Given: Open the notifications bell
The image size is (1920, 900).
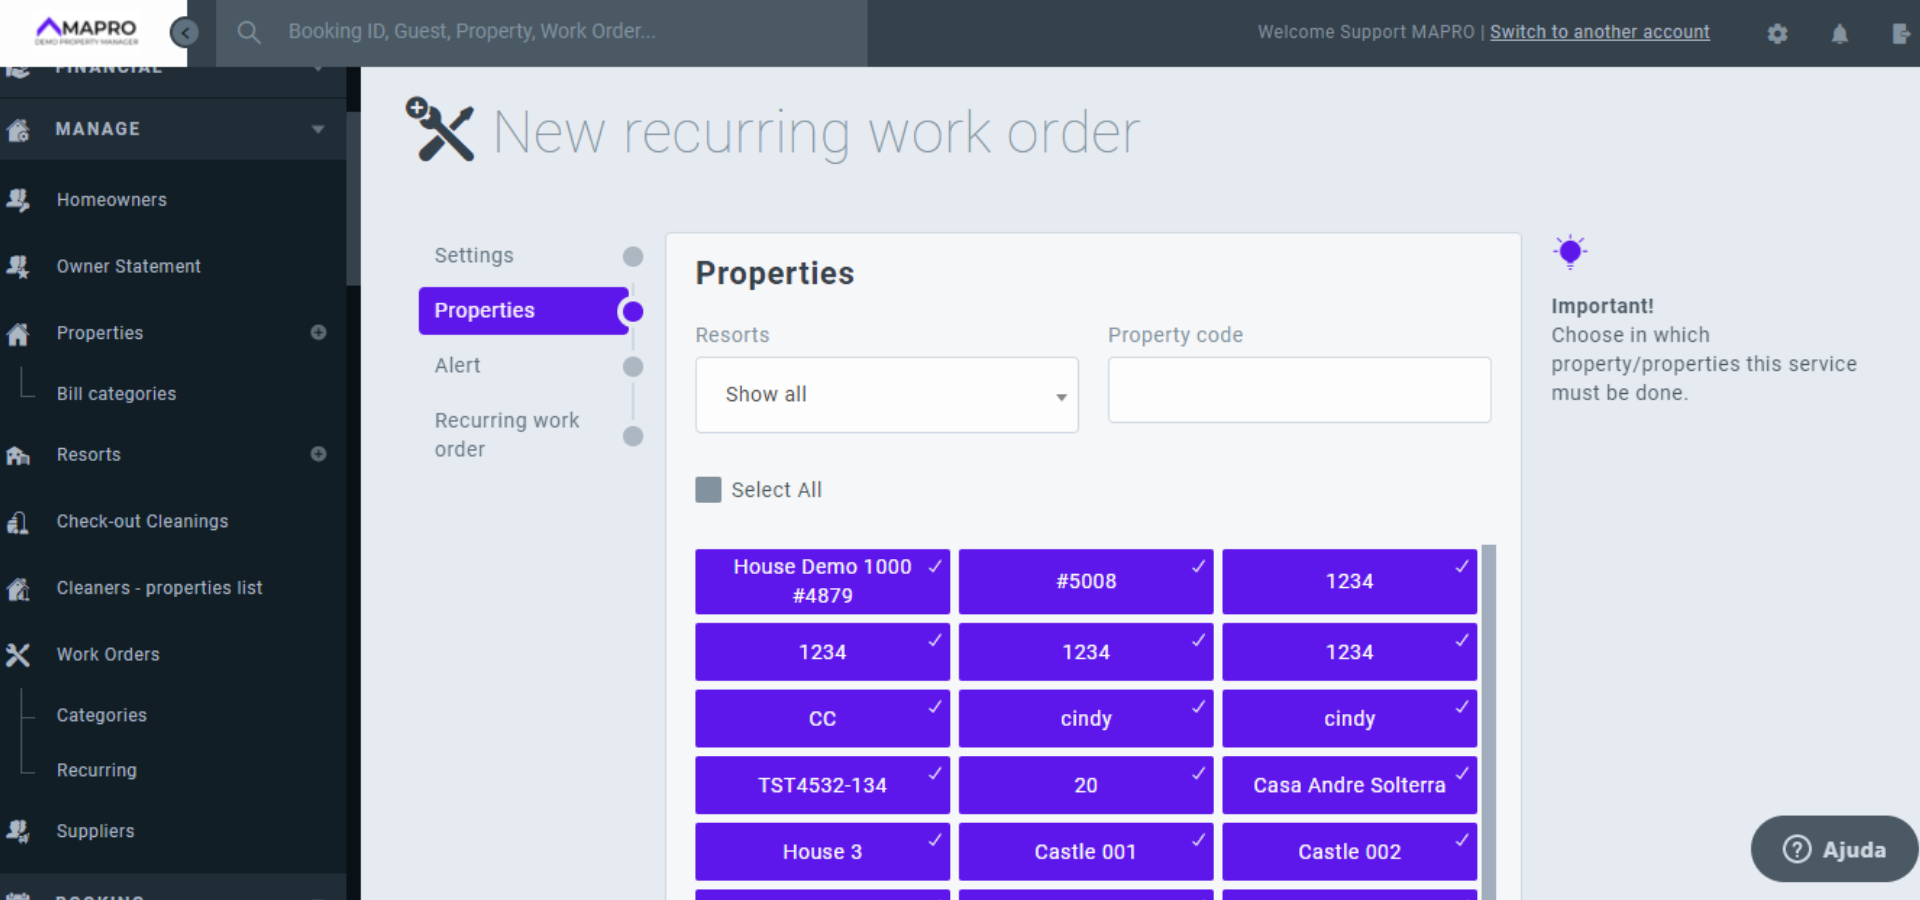Looking at the screenshot, I should [1839, 33].
